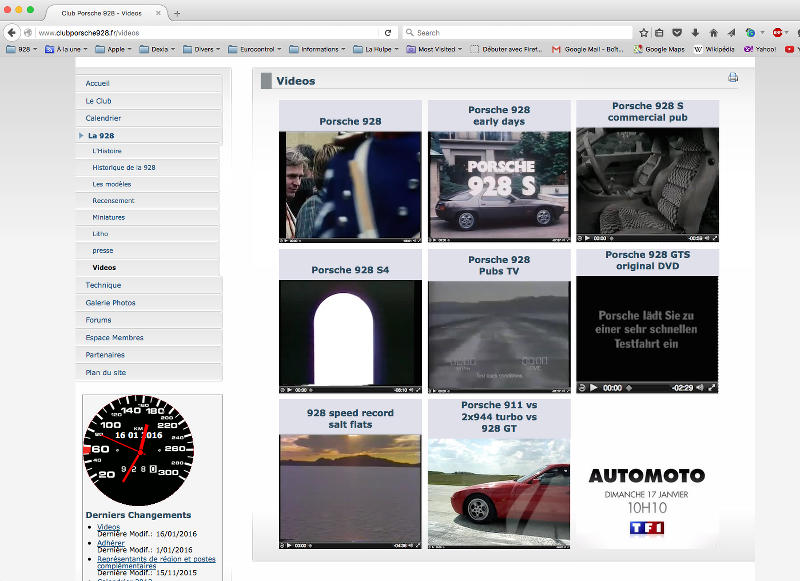
Task: Open the Eurocontrol bookmarks folder dropdown
Action: tap(255, 49)
